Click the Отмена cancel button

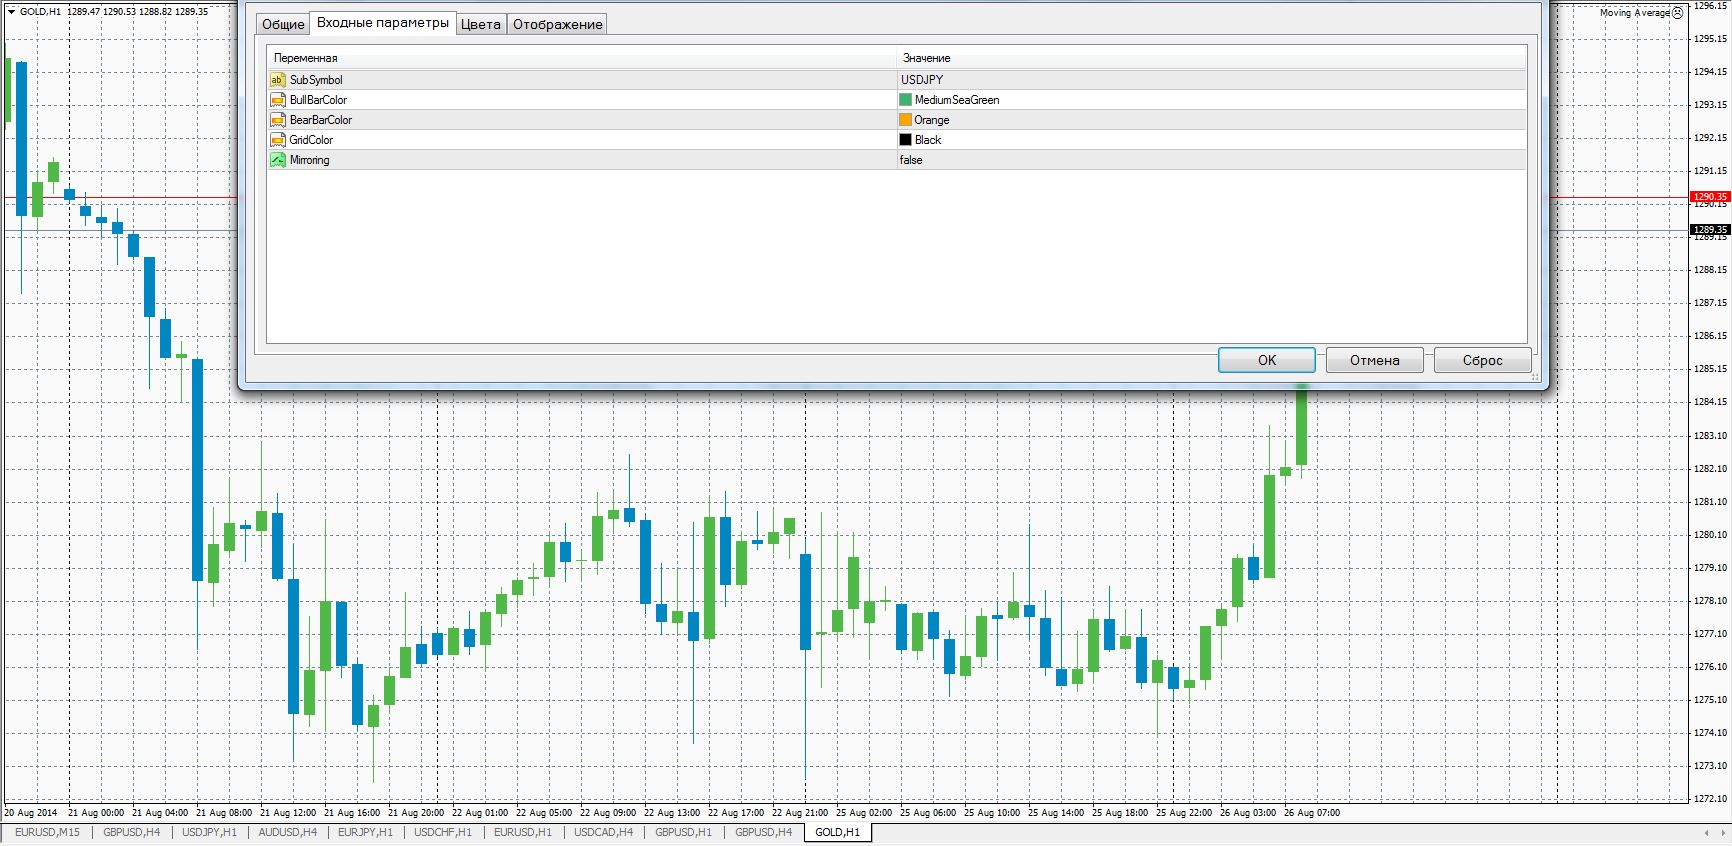coord(1375,360)
